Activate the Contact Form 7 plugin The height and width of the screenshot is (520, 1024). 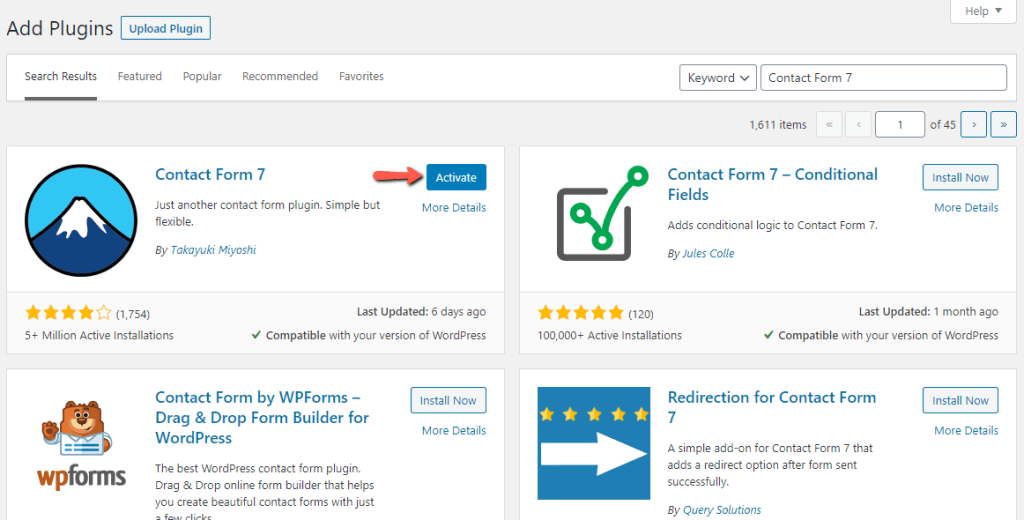coord(456,177)
